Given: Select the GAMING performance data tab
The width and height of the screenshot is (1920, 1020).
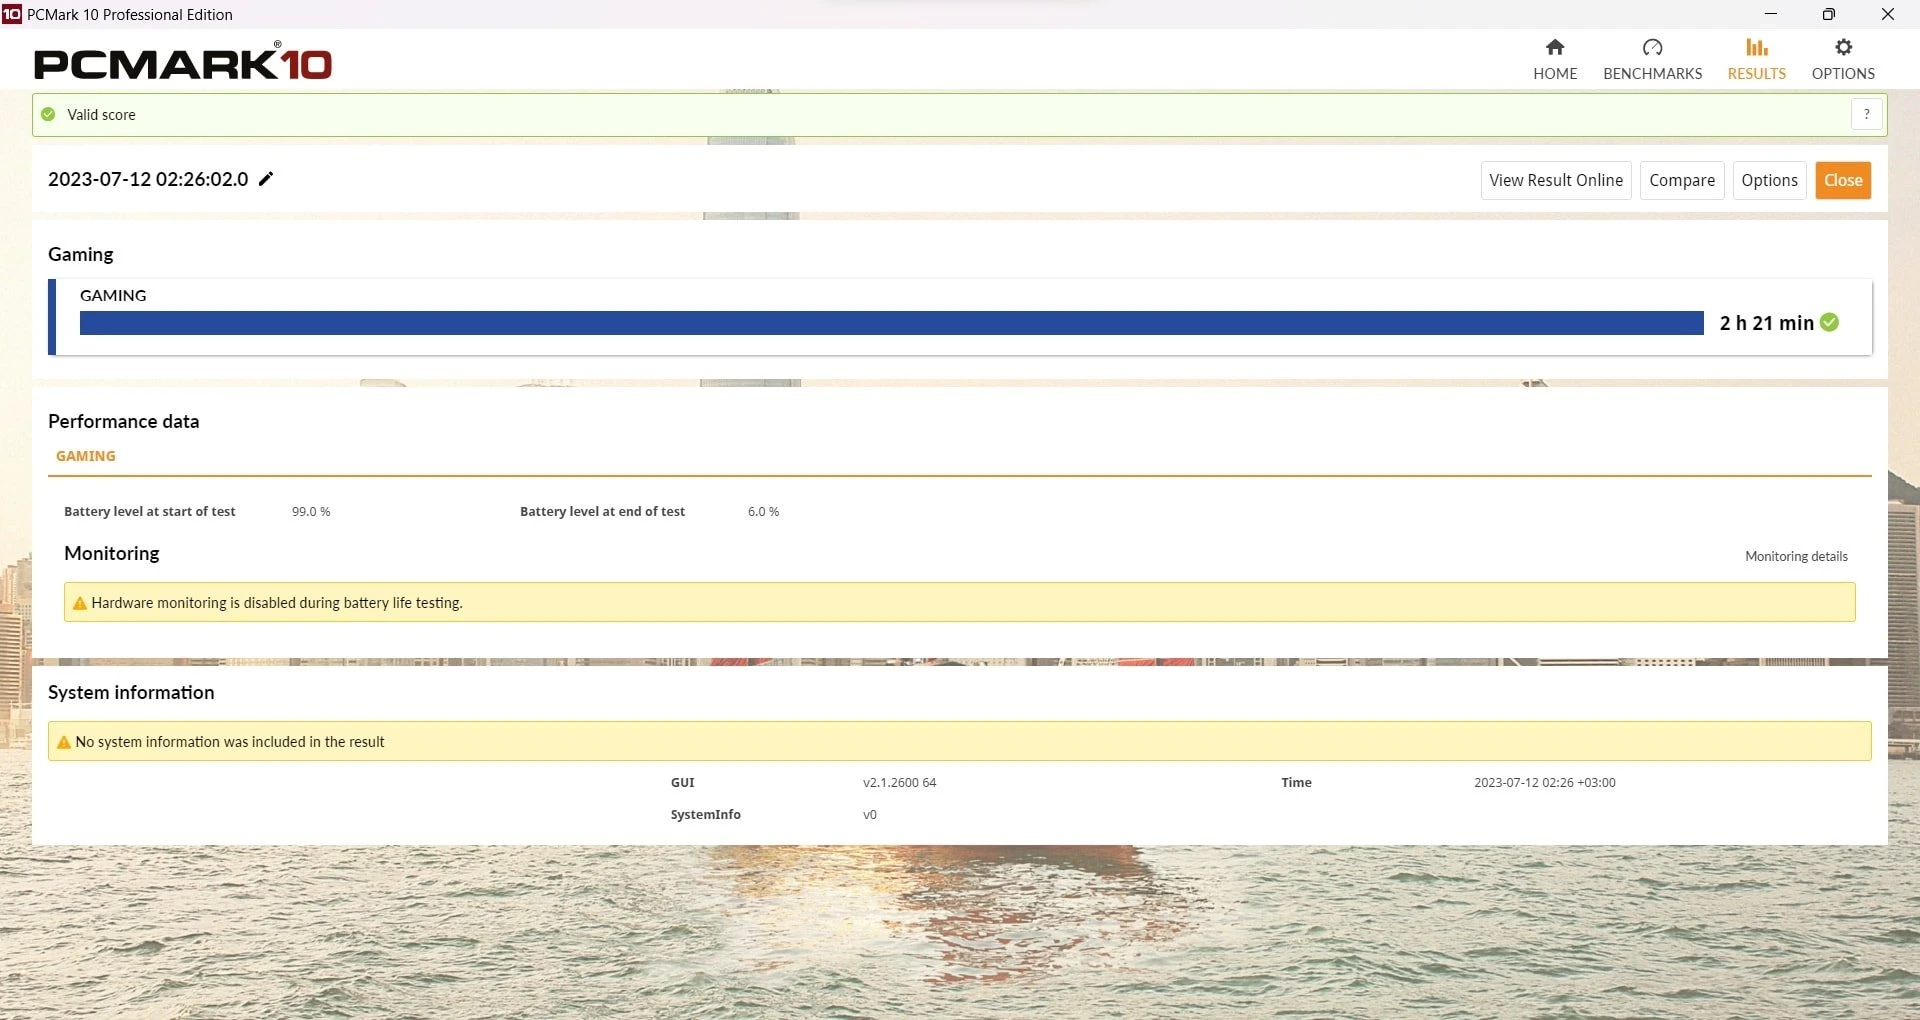Looking at the screenshot, I should [86, 456].
